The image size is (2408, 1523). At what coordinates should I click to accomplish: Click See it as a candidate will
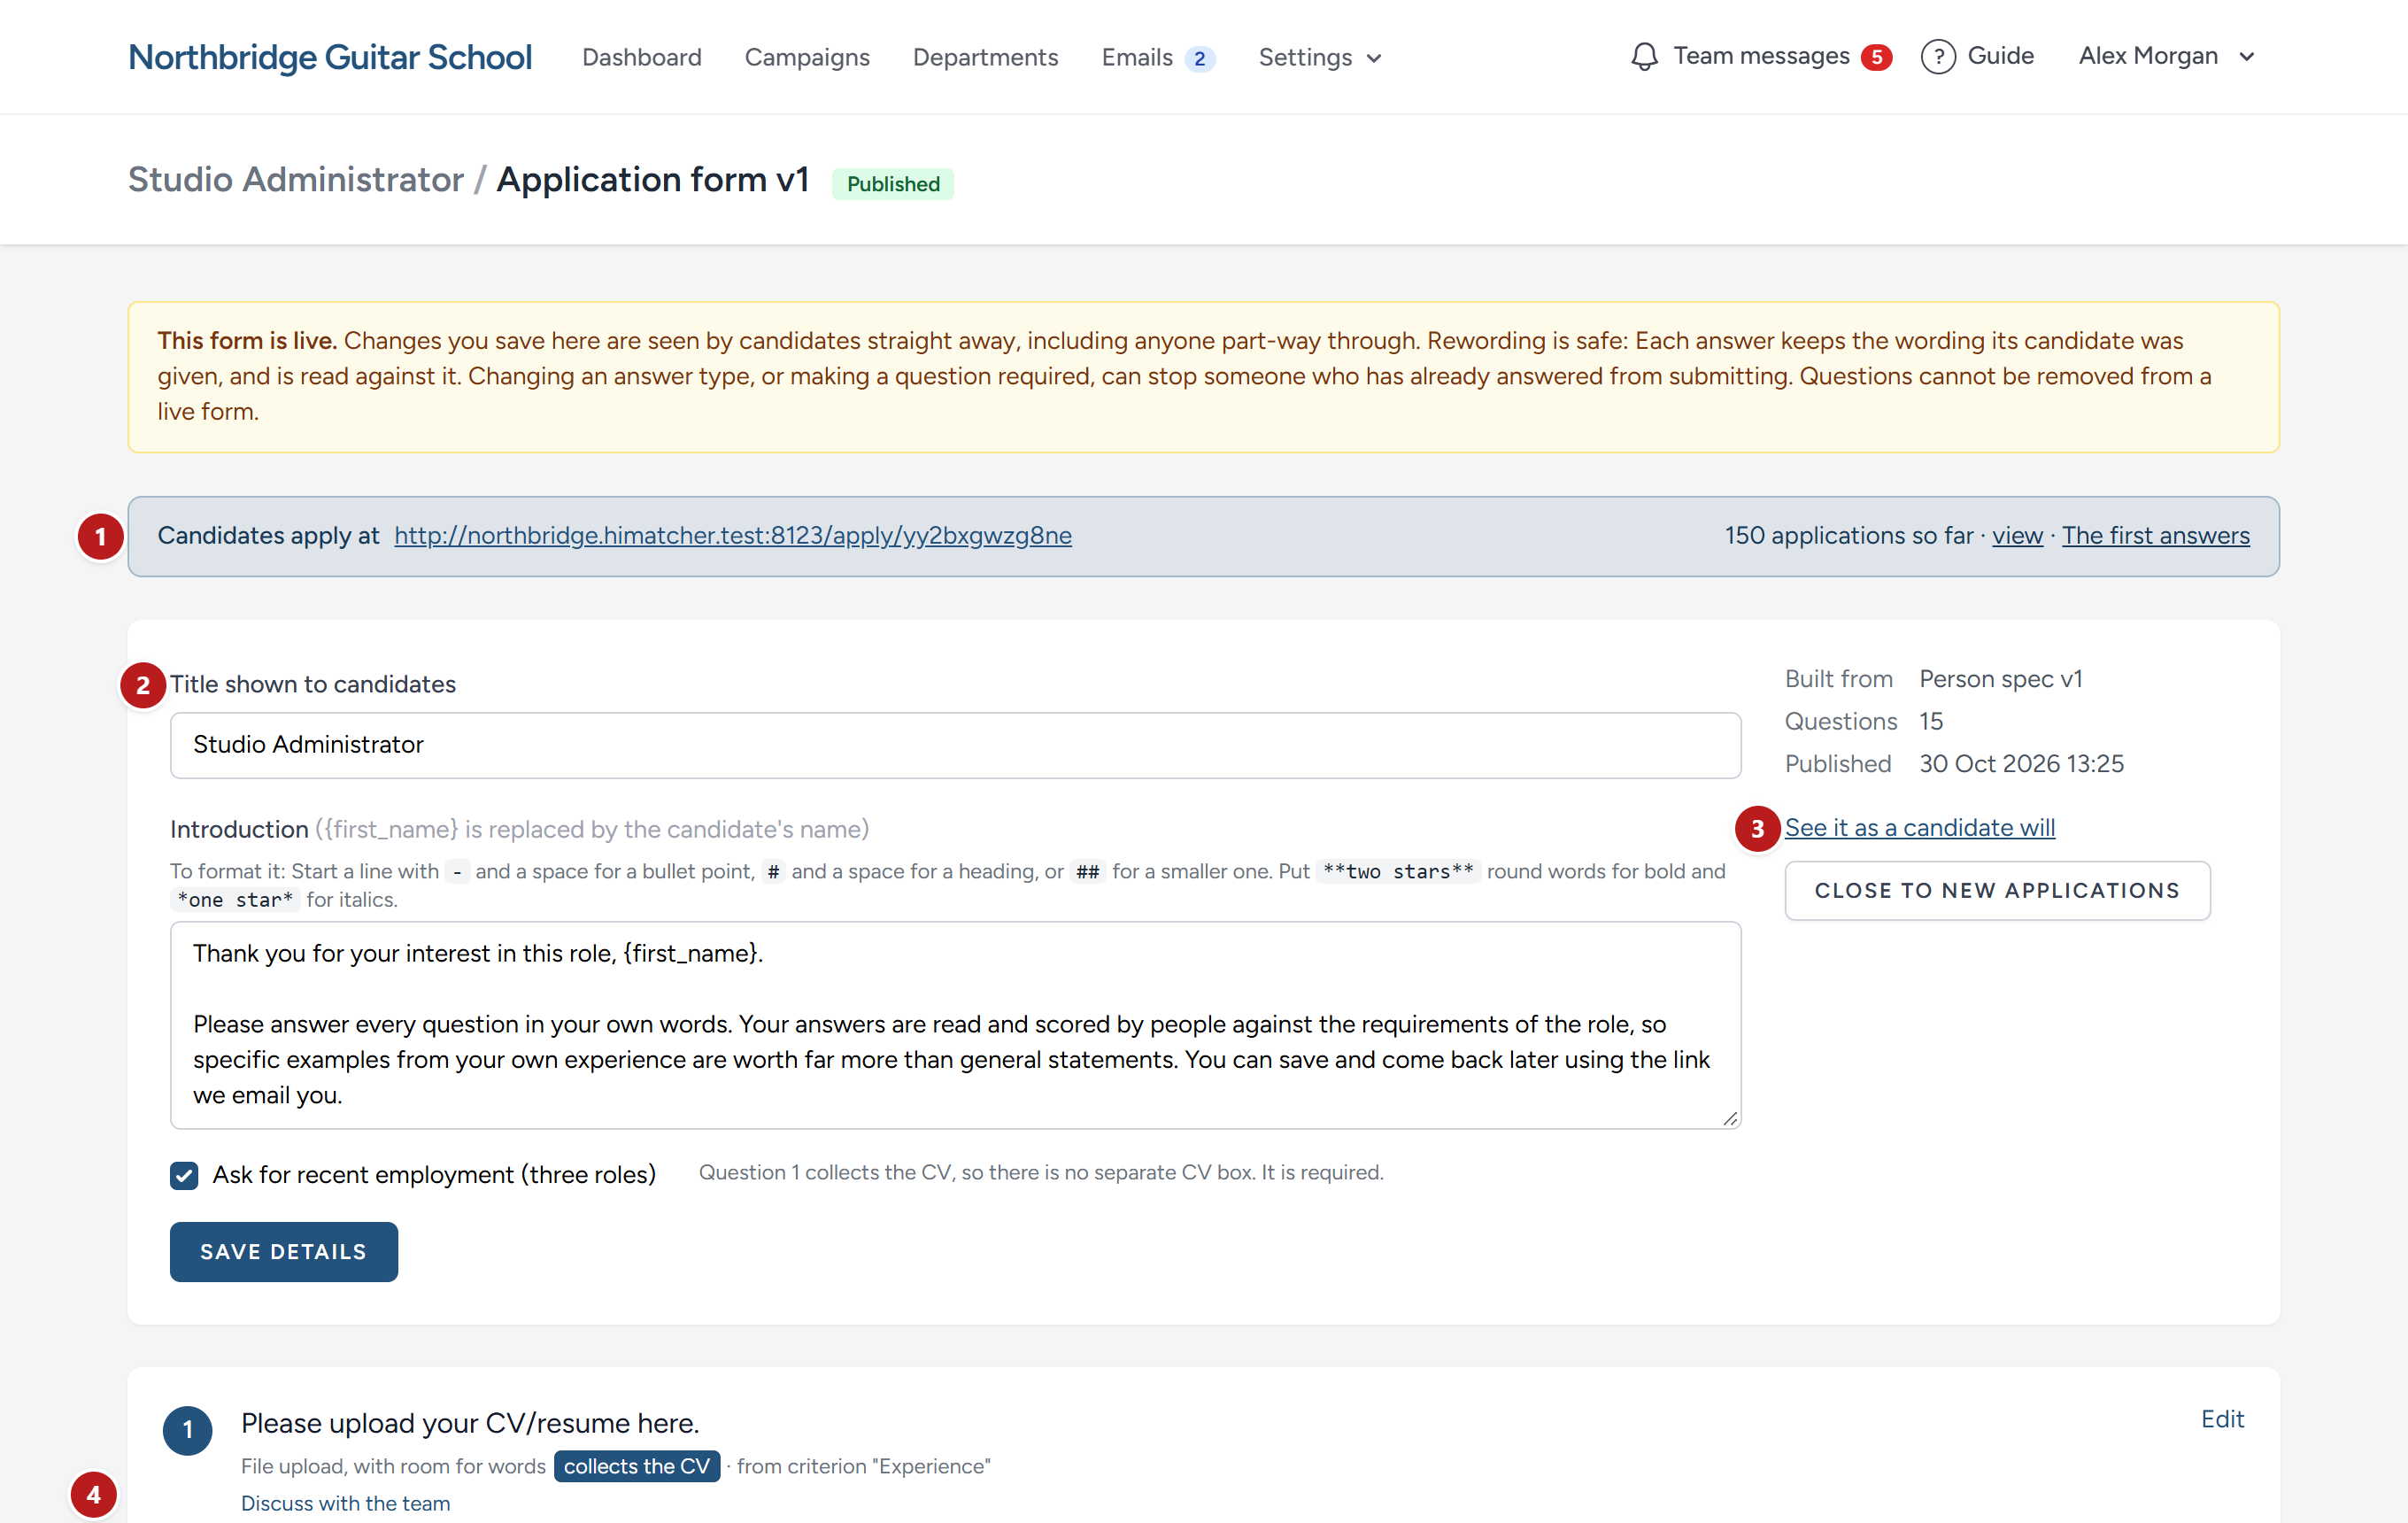[1920, 828]
